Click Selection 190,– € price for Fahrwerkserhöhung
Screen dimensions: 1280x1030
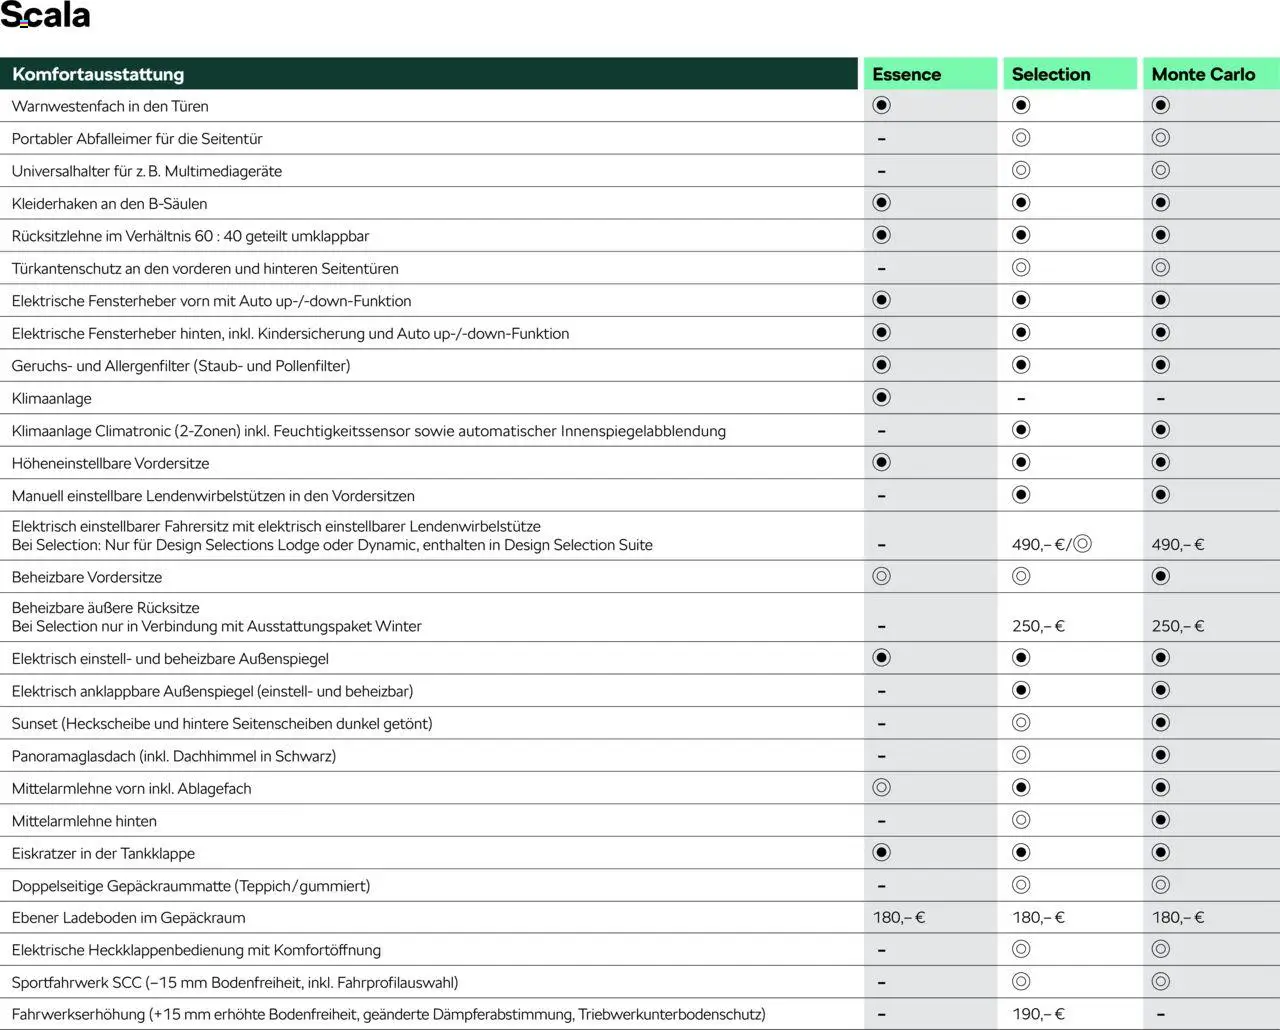point(1038,1014)
